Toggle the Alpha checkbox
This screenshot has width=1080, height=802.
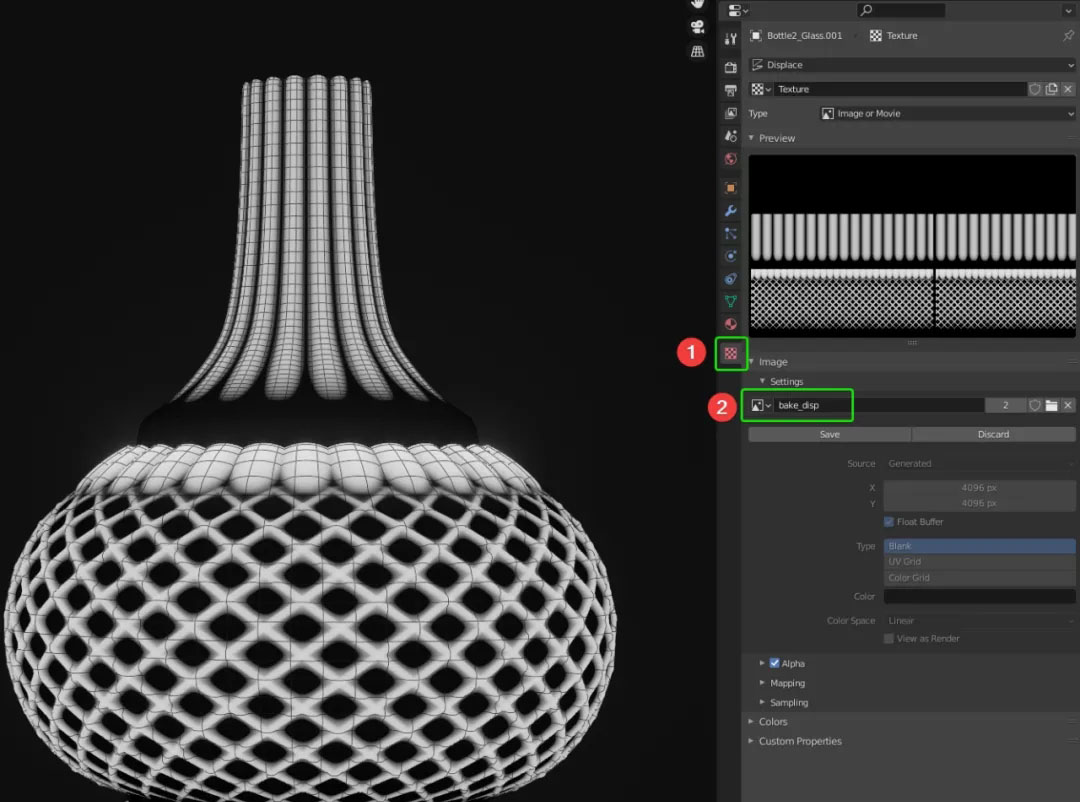pos(774,664)
